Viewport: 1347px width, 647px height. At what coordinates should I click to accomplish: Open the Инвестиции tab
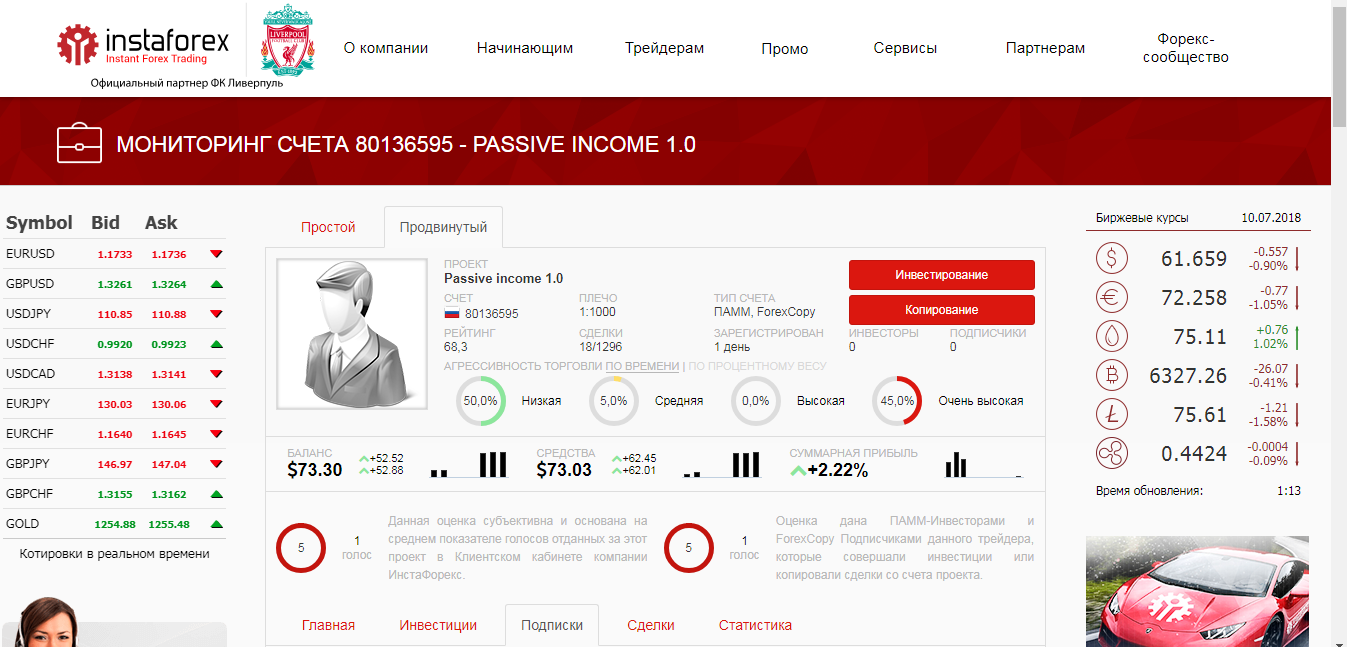pos(438,625)
